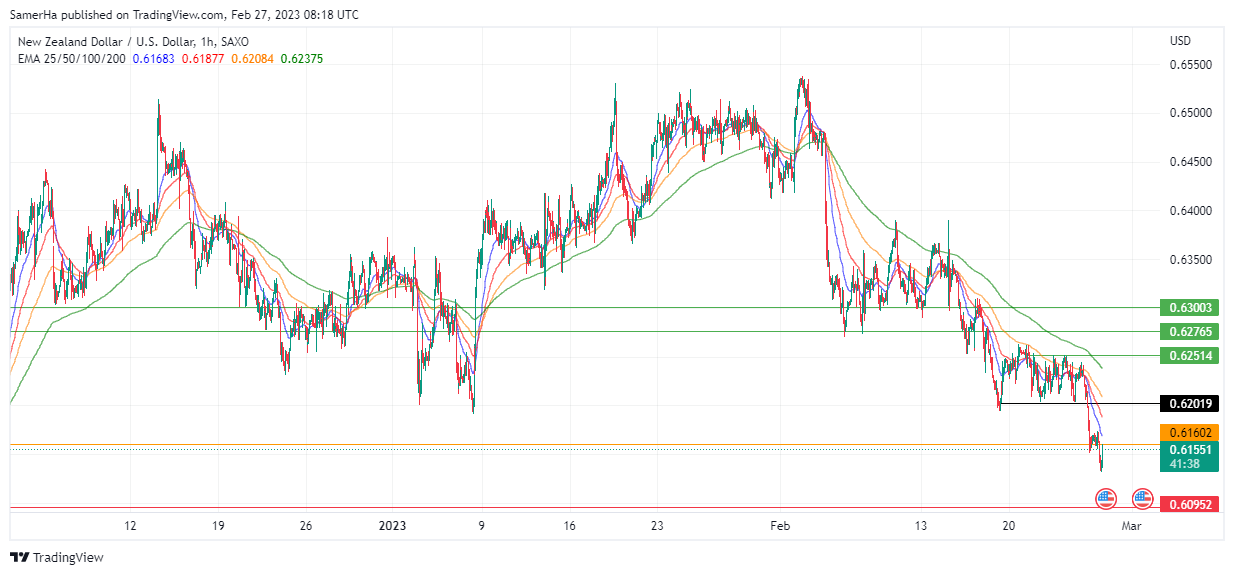Select the EMA 25/50/100/200 indicator legend
The height and width of the screenshot is (575, 1234).
(x=70, y=59)
